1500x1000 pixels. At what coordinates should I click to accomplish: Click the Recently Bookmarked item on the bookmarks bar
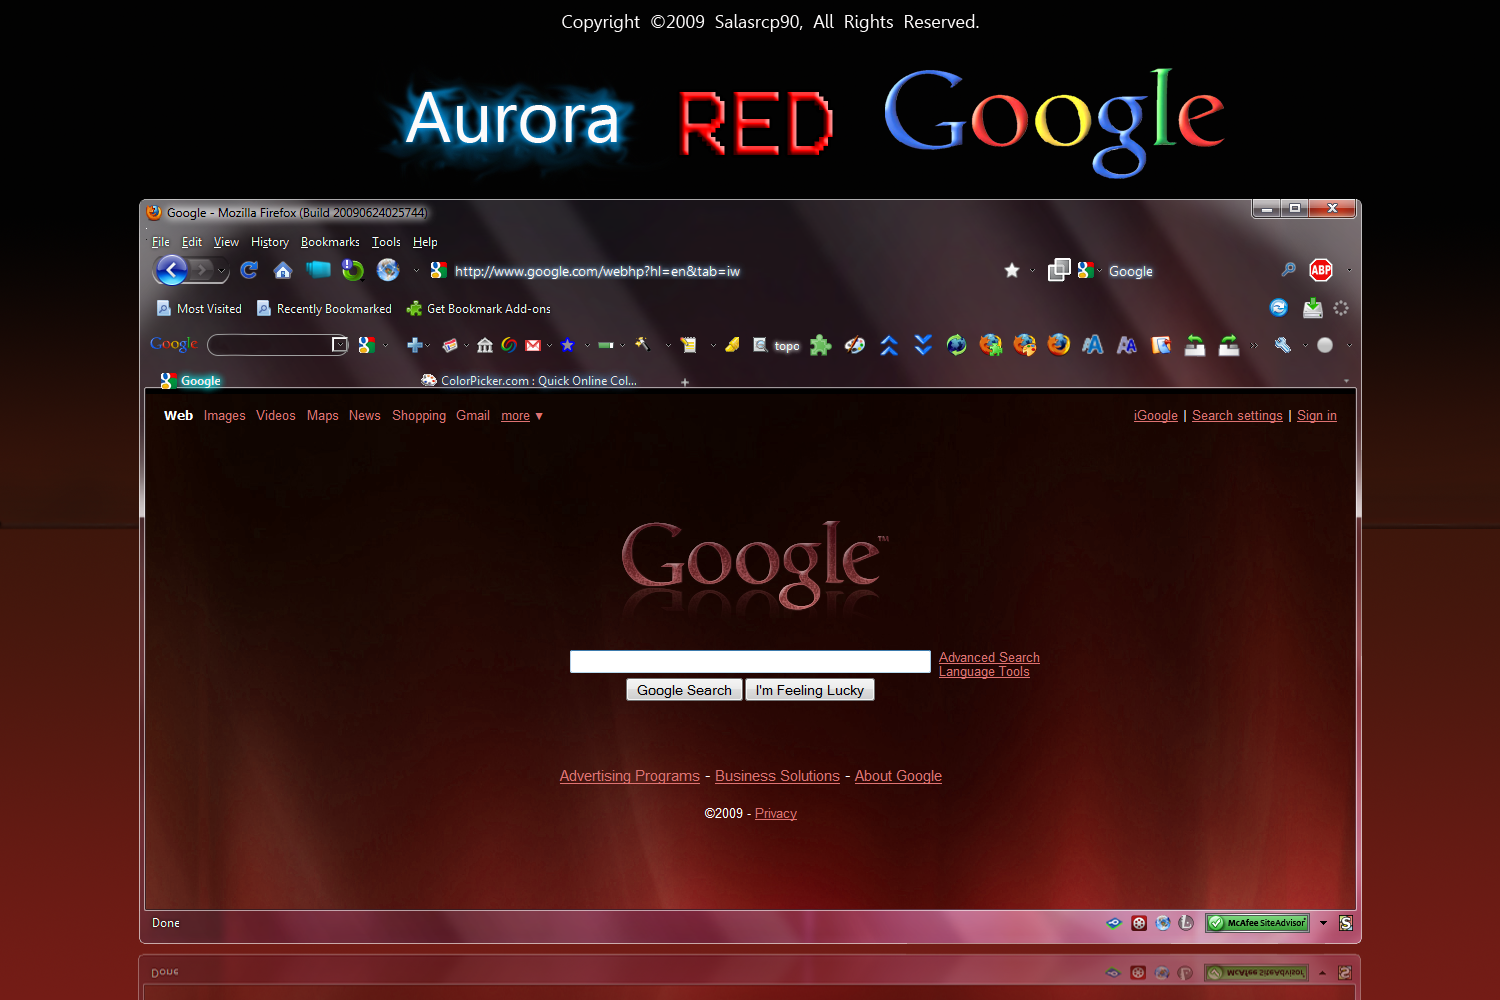point(333,308)
